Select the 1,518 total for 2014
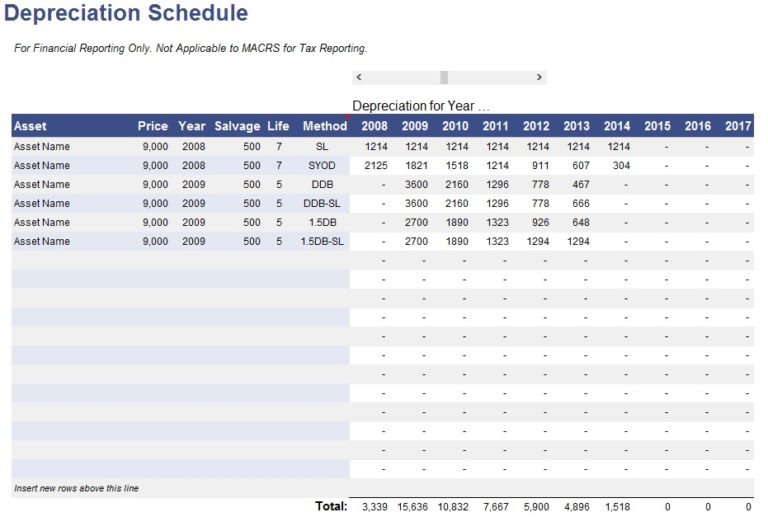The width and height of the screenshot is (768, 531). pyautogui.click(x=618, y=507)
